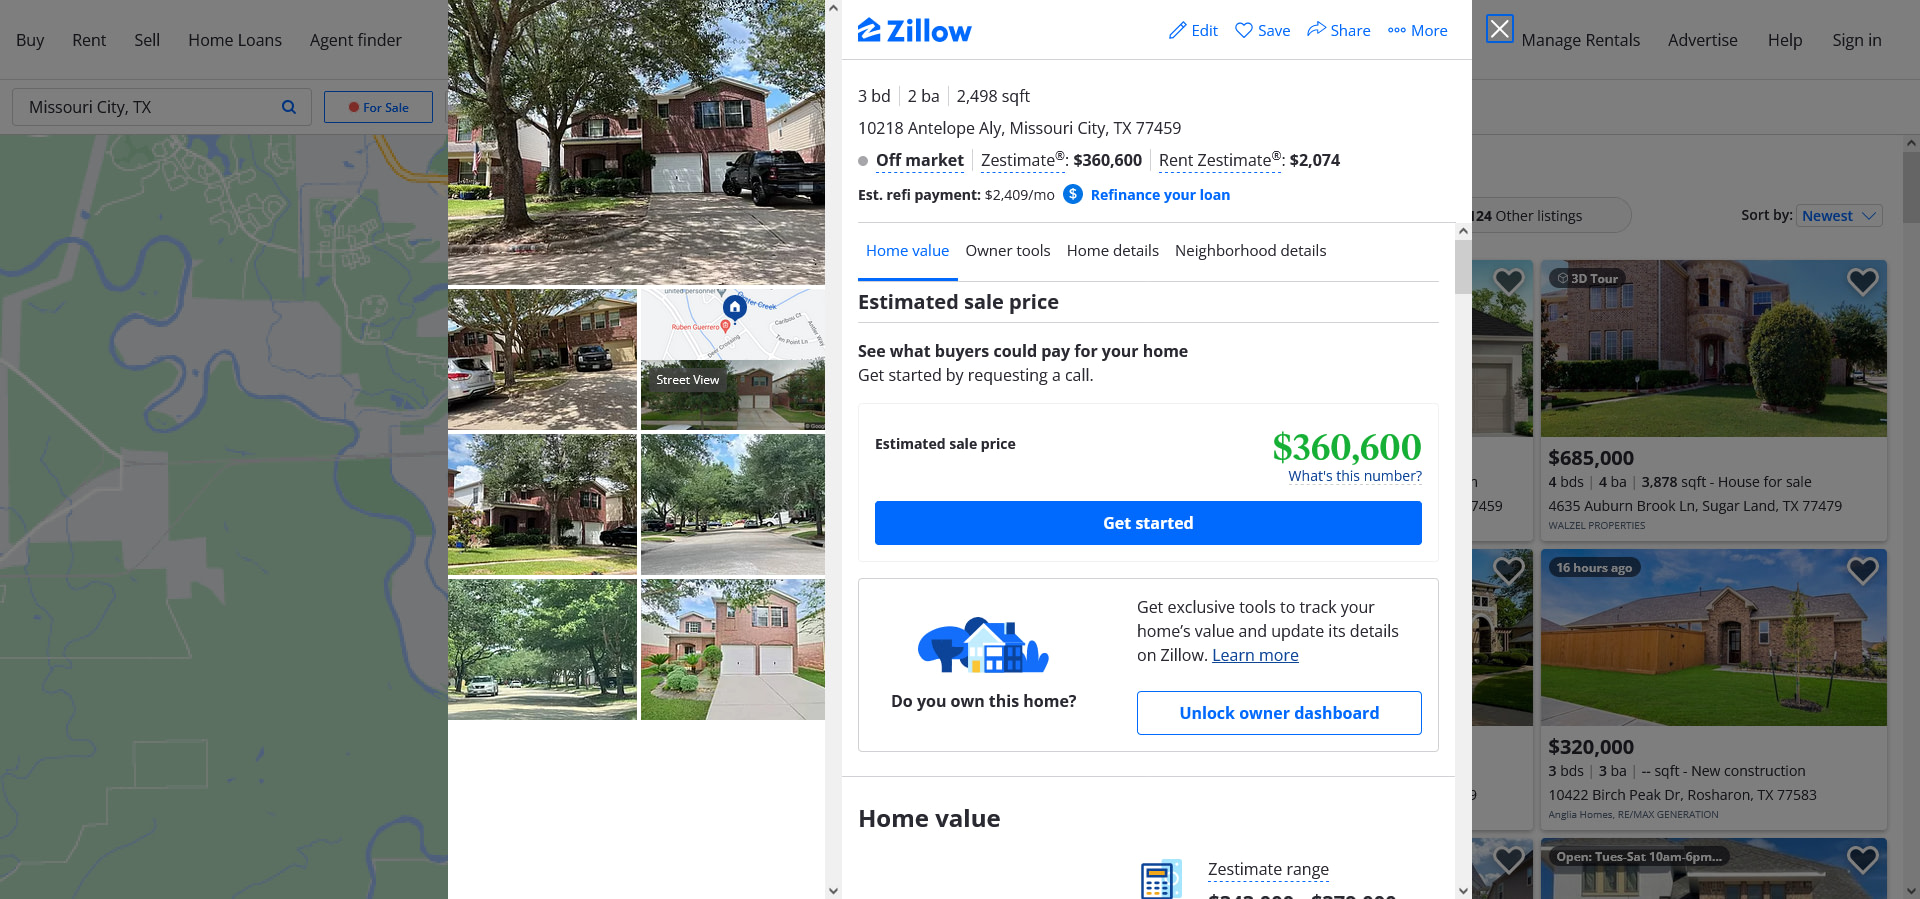Expand the Sort by Newest dropdown
The width and height of the screenshot is (1920, 899).
(1840, 216)
